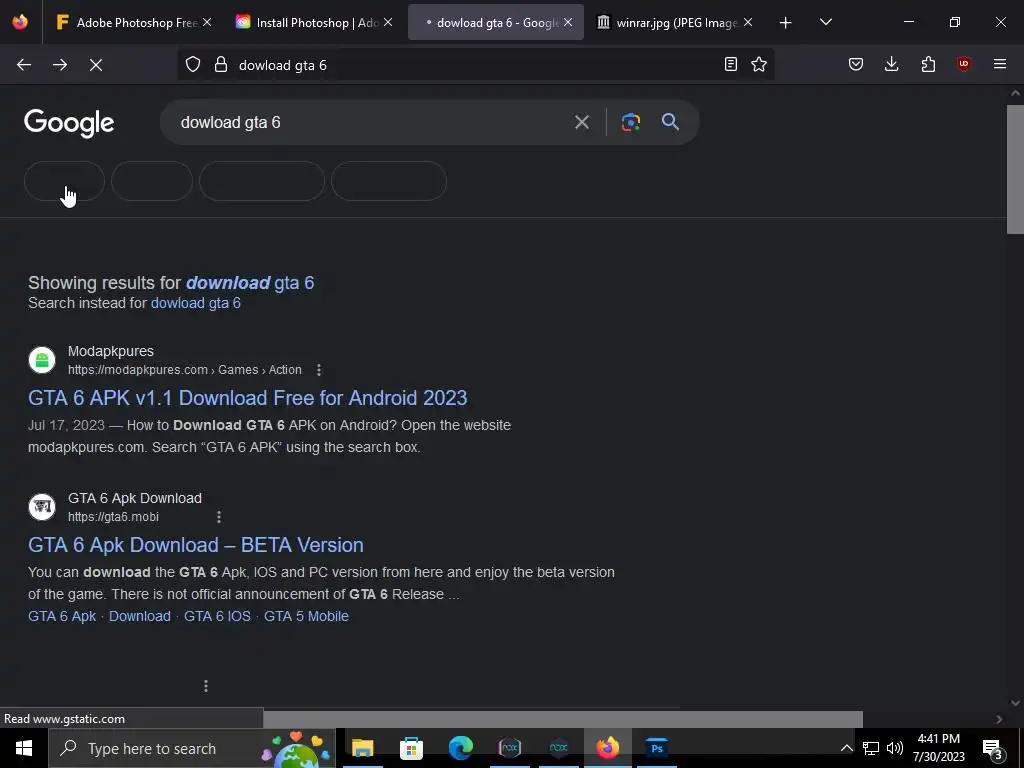1024x768 pixels.
Task: Click the horizontal scrollbar thumb
Action: point(563,719)
